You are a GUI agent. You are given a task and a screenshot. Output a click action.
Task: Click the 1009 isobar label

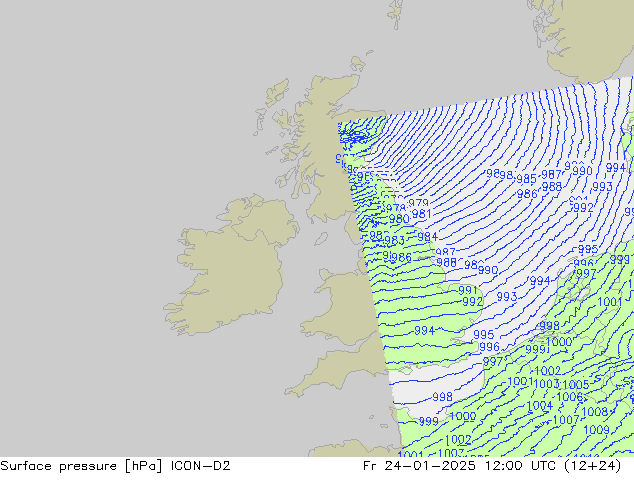(596, 430)
